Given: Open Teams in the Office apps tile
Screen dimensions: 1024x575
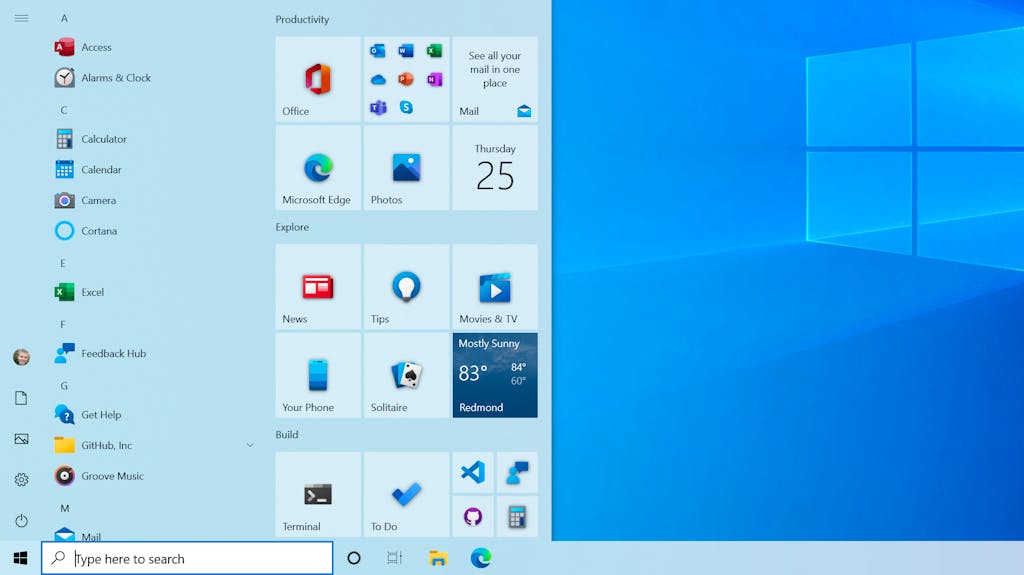Looking at the screenshot, I should click(377, 108).
